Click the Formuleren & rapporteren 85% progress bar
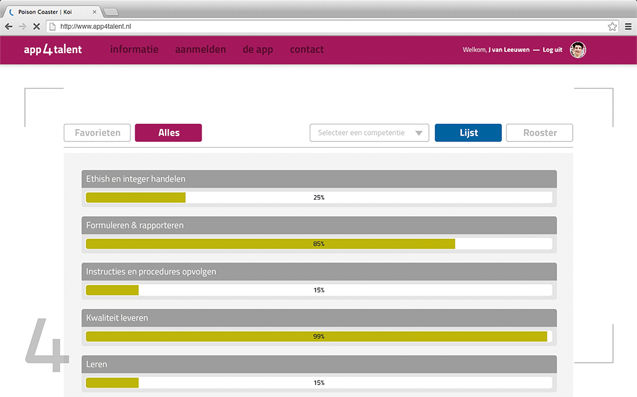Image resolution: width=637 pixels, height=397 pixels. click(x=319, y=244)
